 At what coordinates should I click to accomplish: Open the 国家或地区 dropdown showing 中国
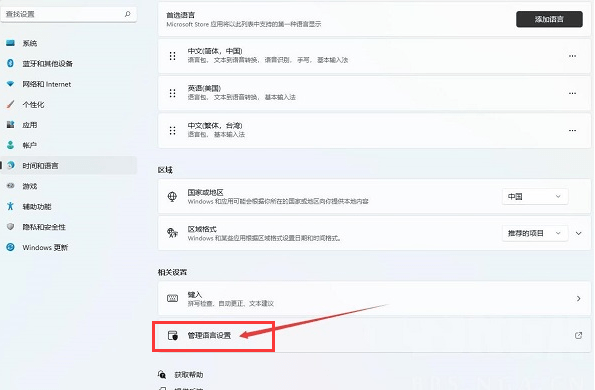click(535, 197)
